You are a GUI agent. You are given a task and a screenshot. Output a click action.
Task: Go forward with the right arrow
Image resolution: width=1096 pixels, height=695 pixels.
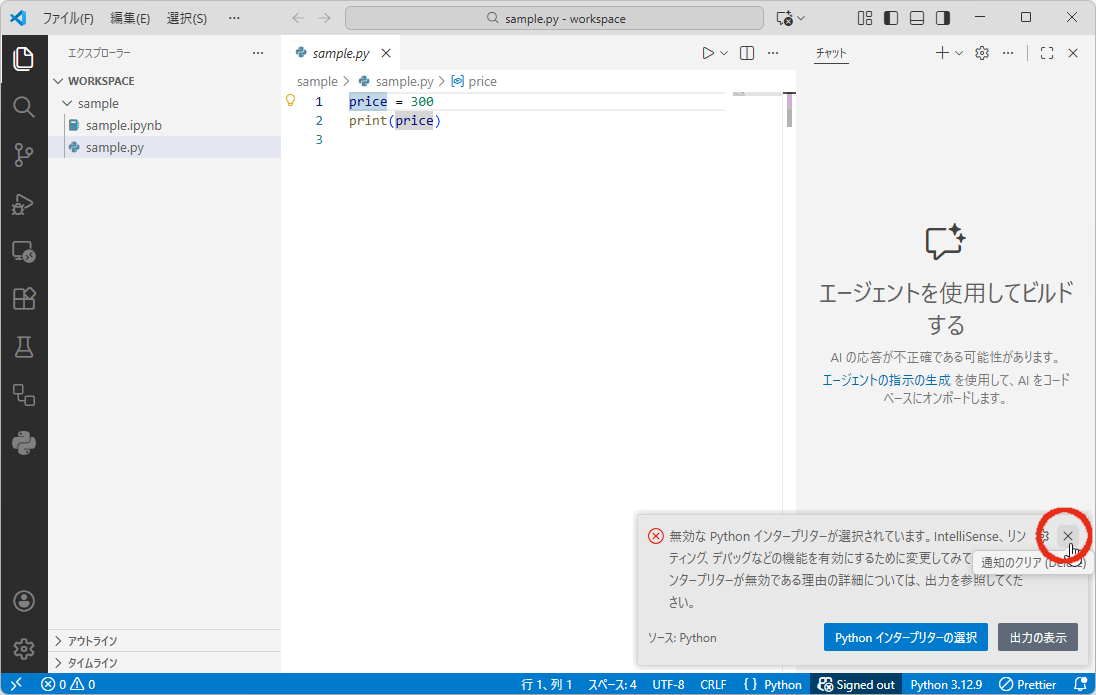(324, 18)
